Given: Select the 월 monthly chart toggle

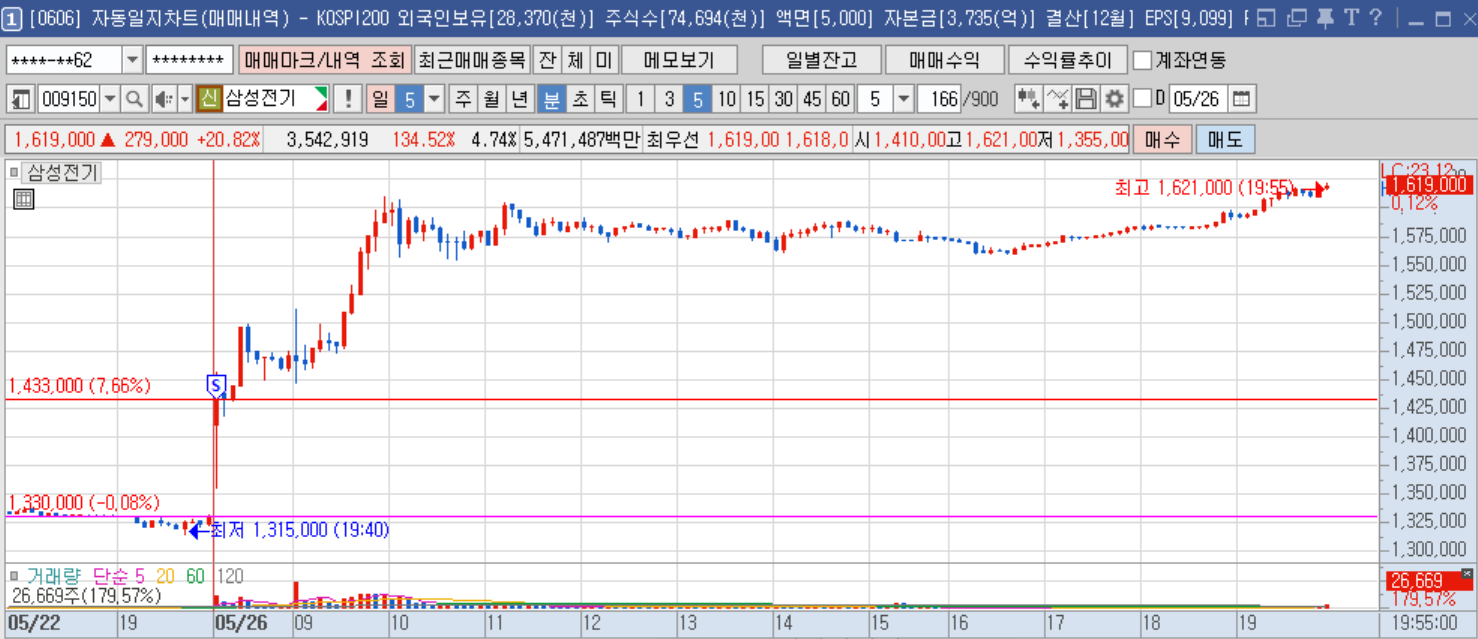Looking at the screenshot, I should tap(491, 99).
